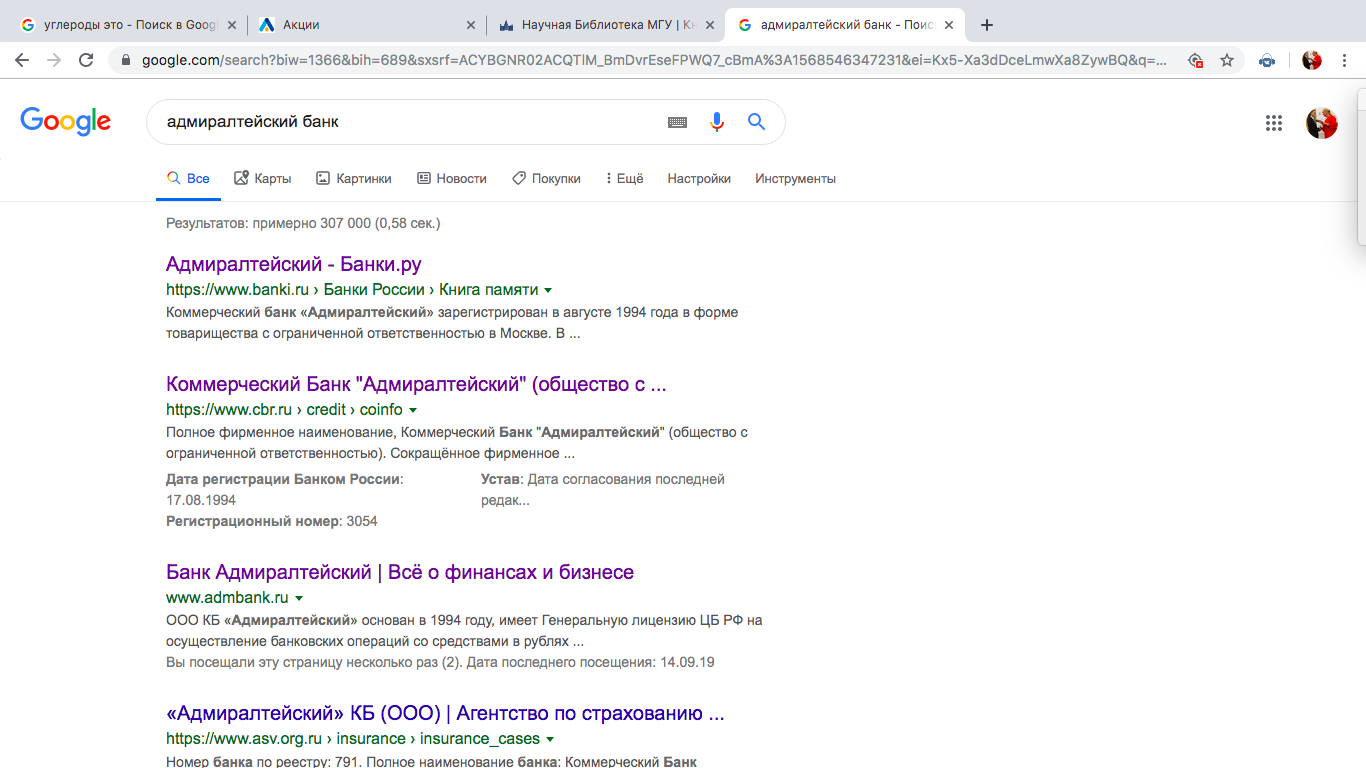Reload the current page
This screenshot has width=1366, height=768.
86,60
